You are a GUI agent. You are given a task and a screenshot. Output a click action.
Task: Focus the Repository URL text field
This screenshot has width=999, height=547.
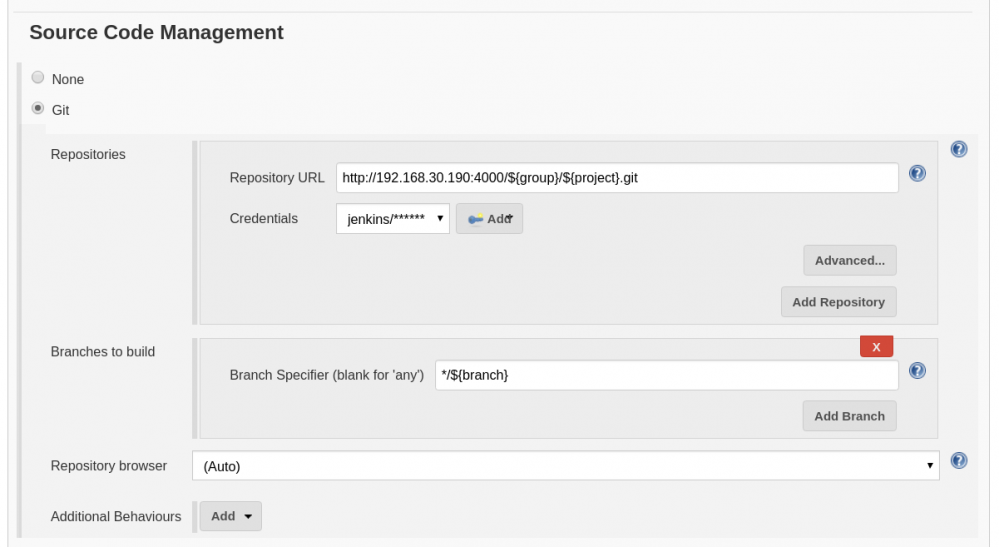point(617,178)
